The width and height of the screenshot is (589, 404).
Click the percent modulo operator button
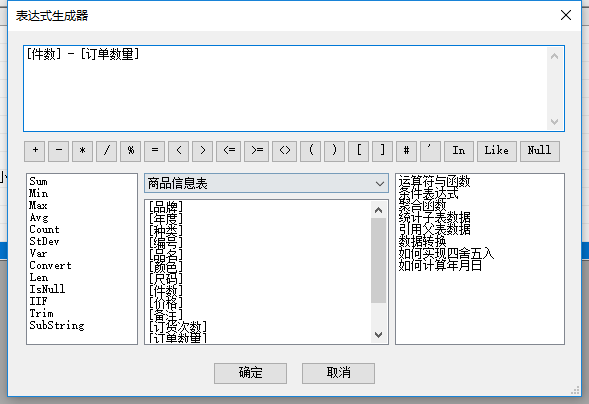[131, 151]
